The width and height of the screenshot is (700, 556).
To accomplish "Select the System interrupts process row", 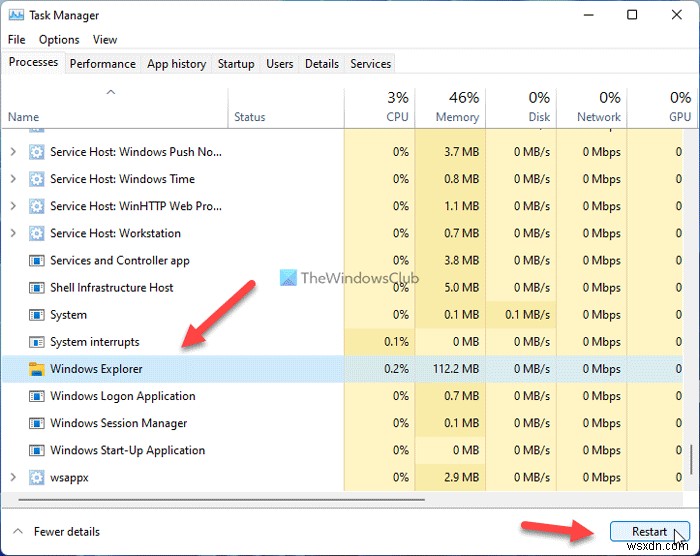I will click(342, 342).
